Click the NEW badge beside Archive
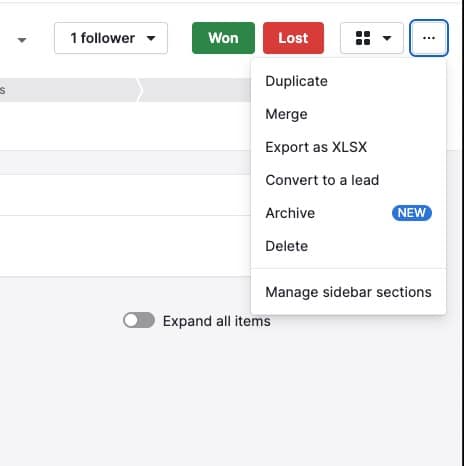464x466 pixels. tap(412, 213)
